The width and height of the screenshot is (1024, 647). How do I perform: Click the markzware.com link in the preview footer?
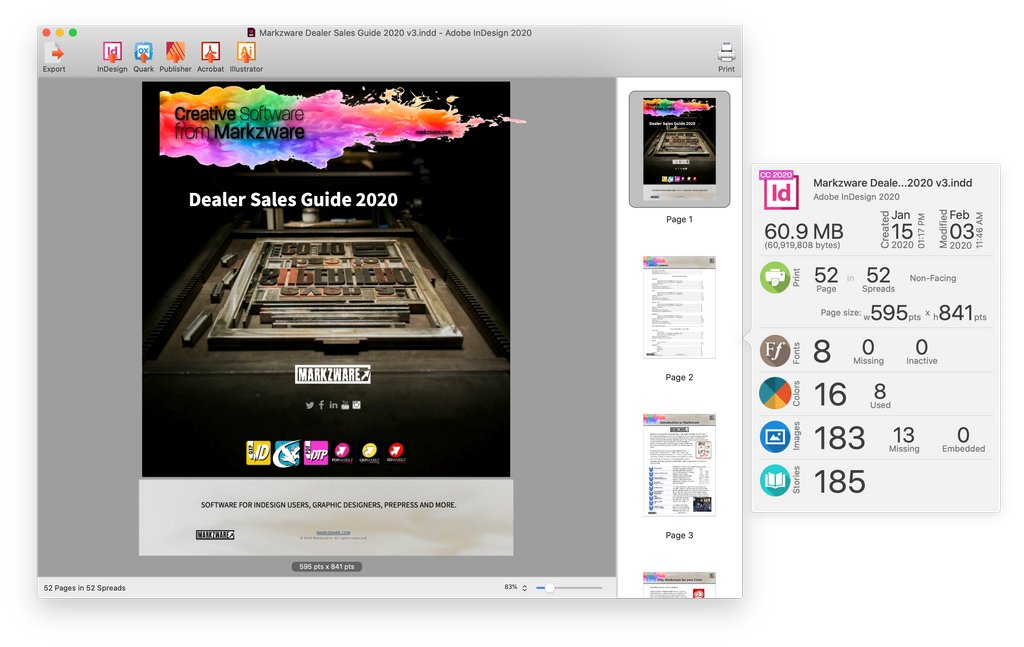[333, 533]
